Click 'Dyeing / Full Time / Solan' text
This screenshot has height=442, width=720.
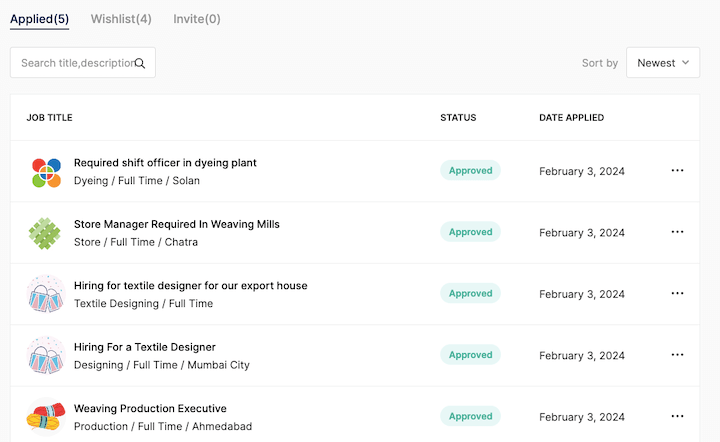[137, 181]
